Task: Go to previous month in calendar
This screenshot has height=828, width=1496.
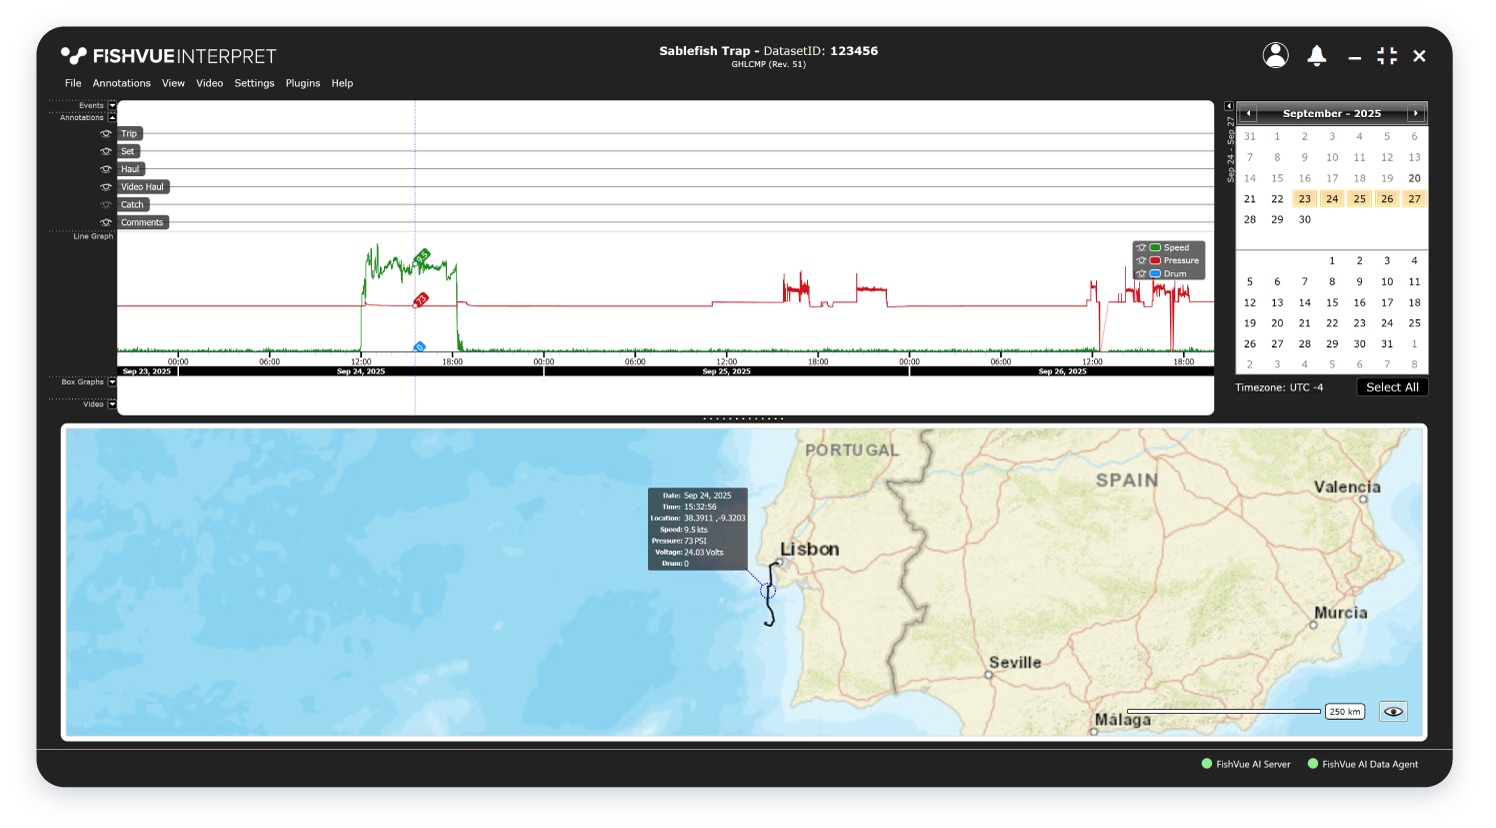Action: click(x=1248, y=114)
